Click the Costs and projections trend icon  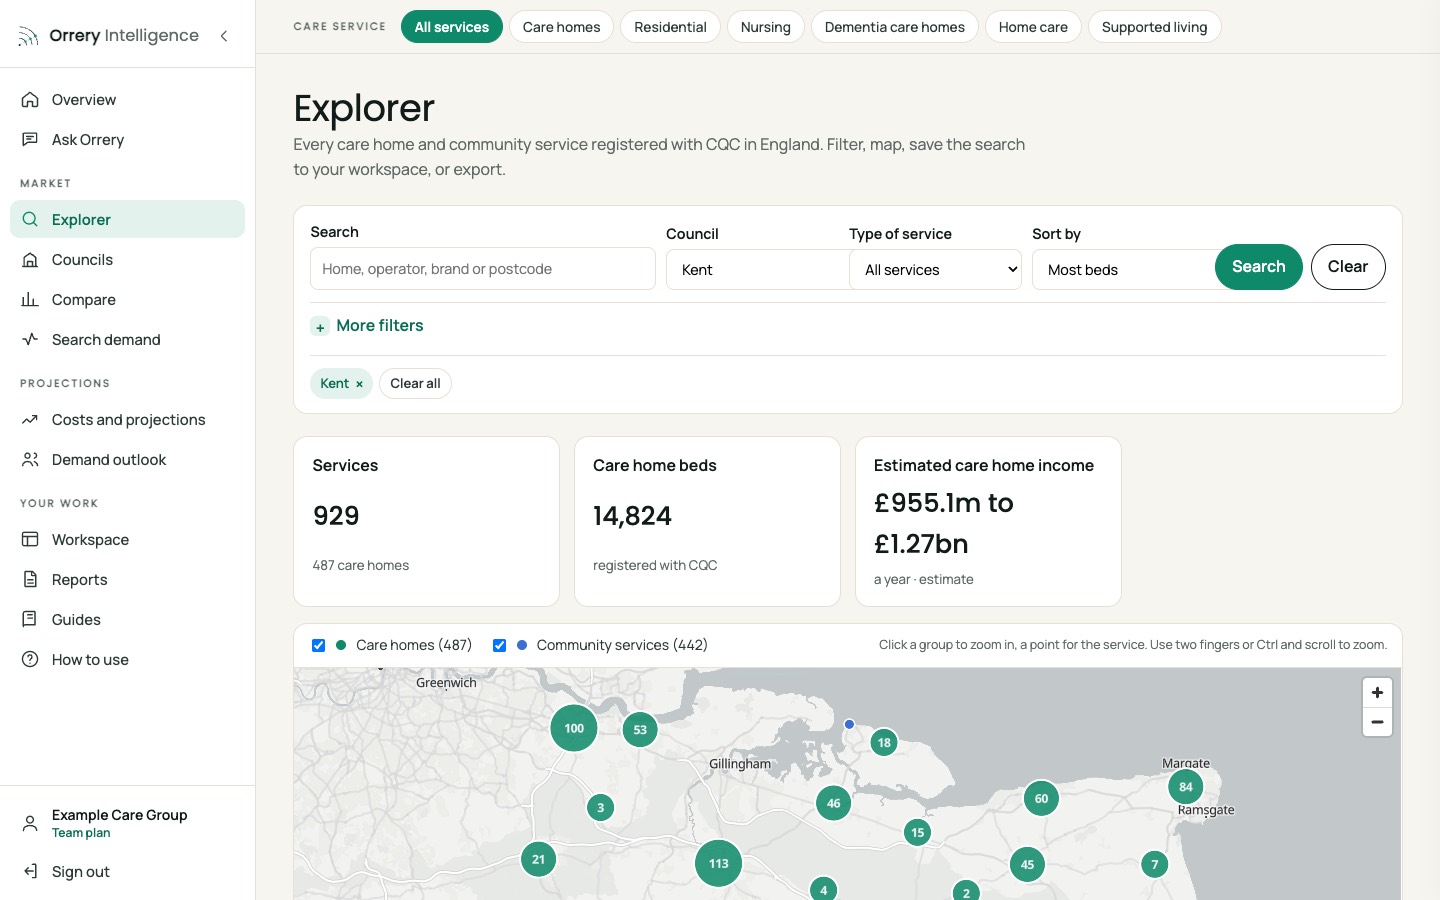click(30, 420)
